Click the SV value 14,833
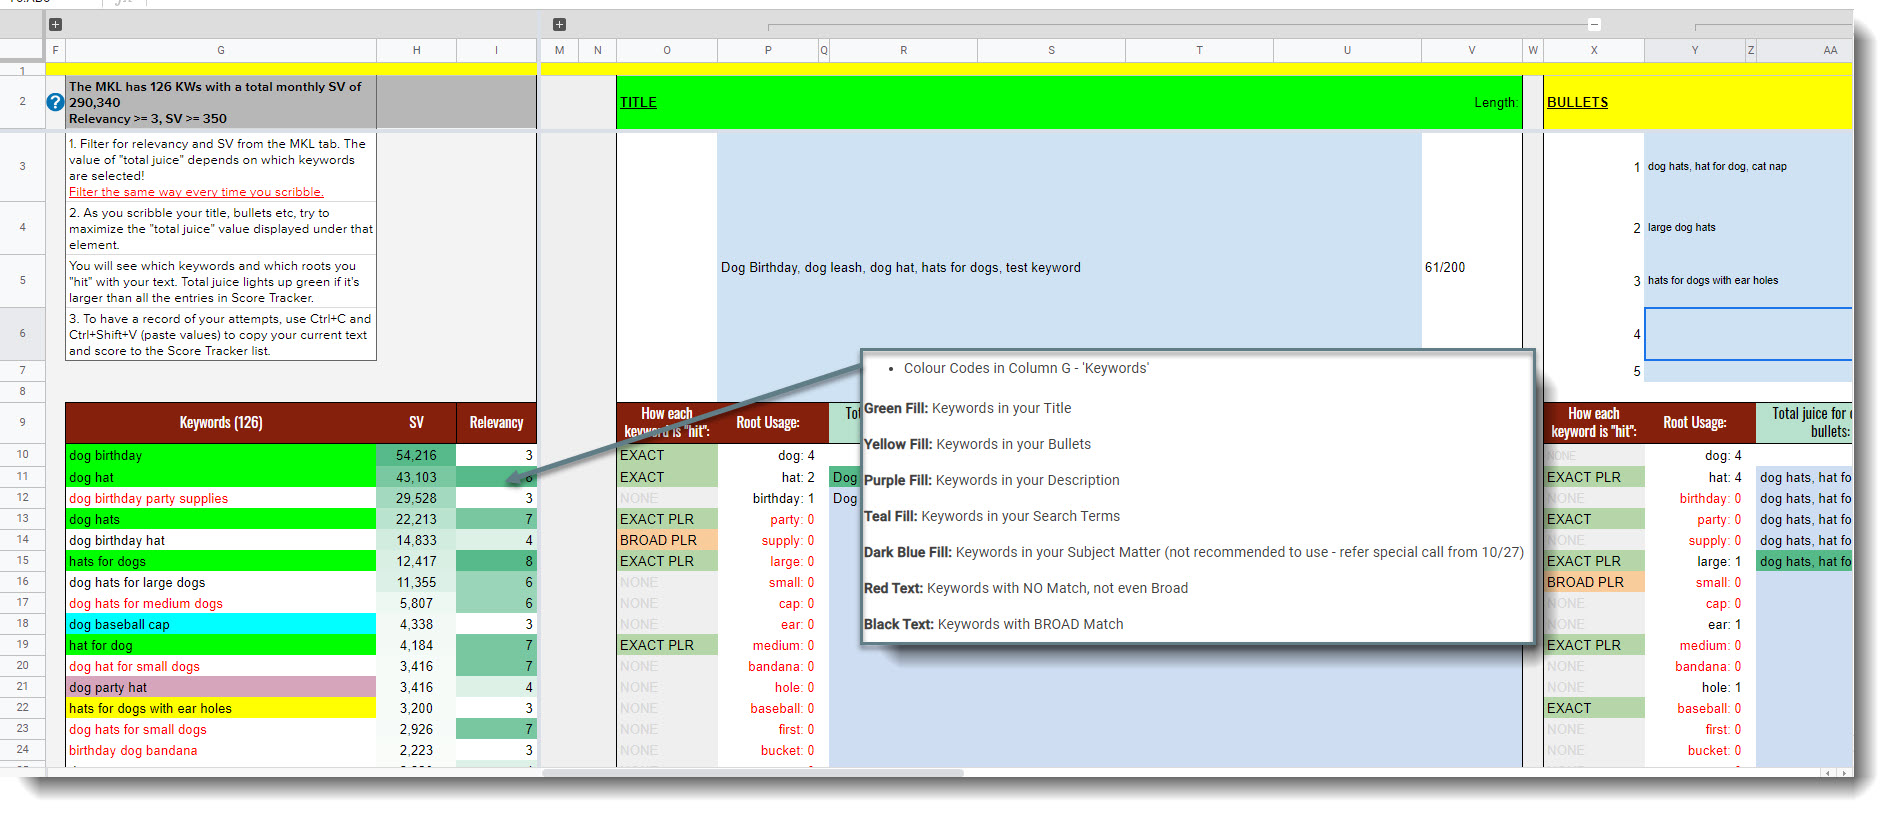Image resolution: width=1895 pixels, height=818 pixels. coord(416,540)
